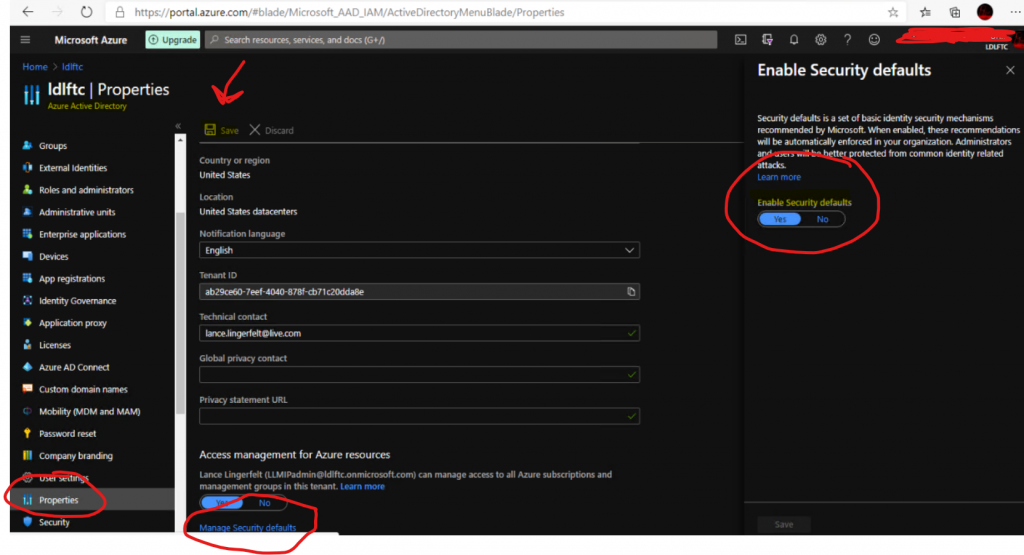Discard property changes
The height and width of the screenshot is (555, 1024).
tap(272, 130)
